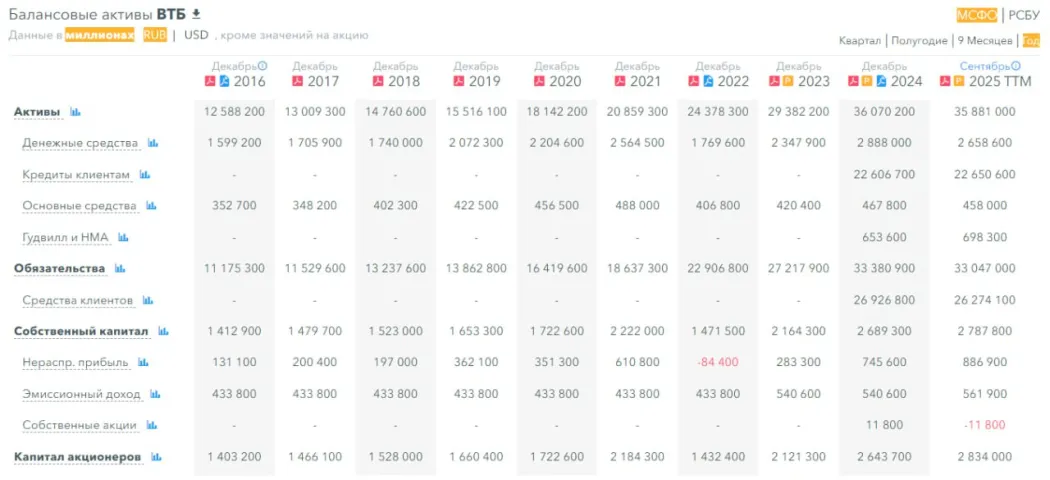Select RUB currency option
The height and width of the screenshot is (480, 1050).
tap(154, 35)
